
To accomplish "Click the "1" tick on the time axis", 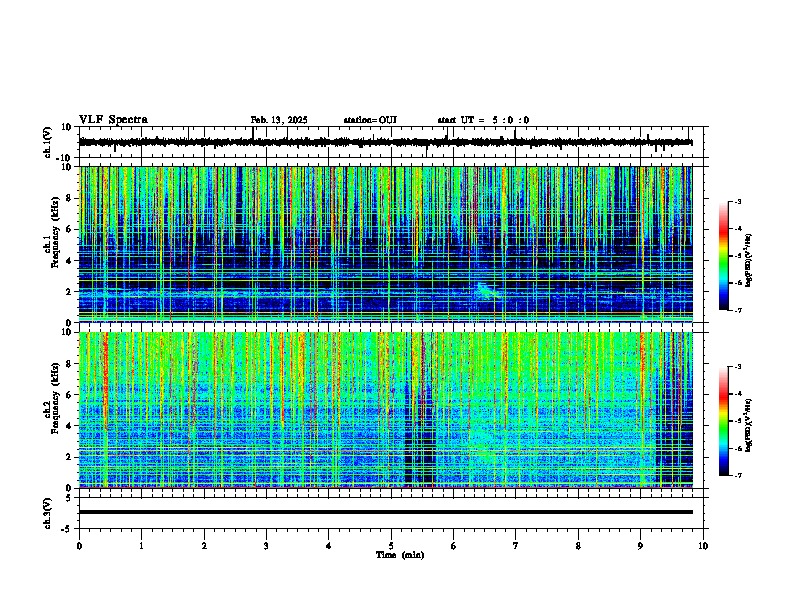I will 141,546.
